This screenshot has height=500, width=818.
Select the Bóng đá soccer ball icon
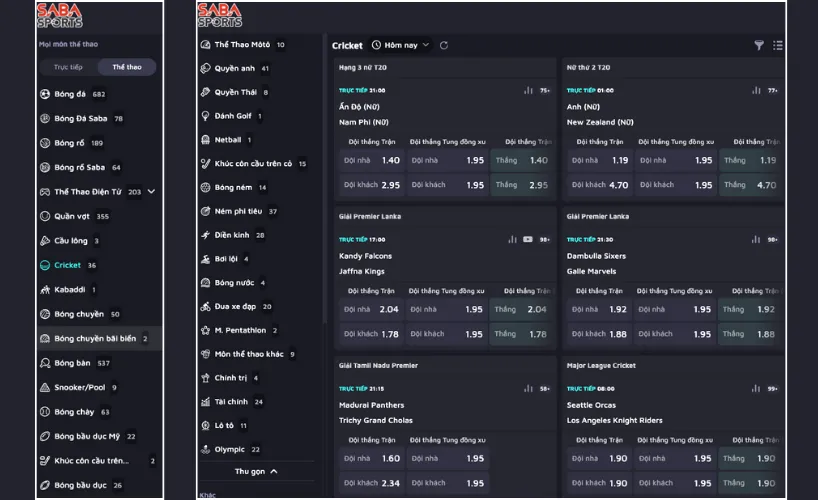pos(45,94)
